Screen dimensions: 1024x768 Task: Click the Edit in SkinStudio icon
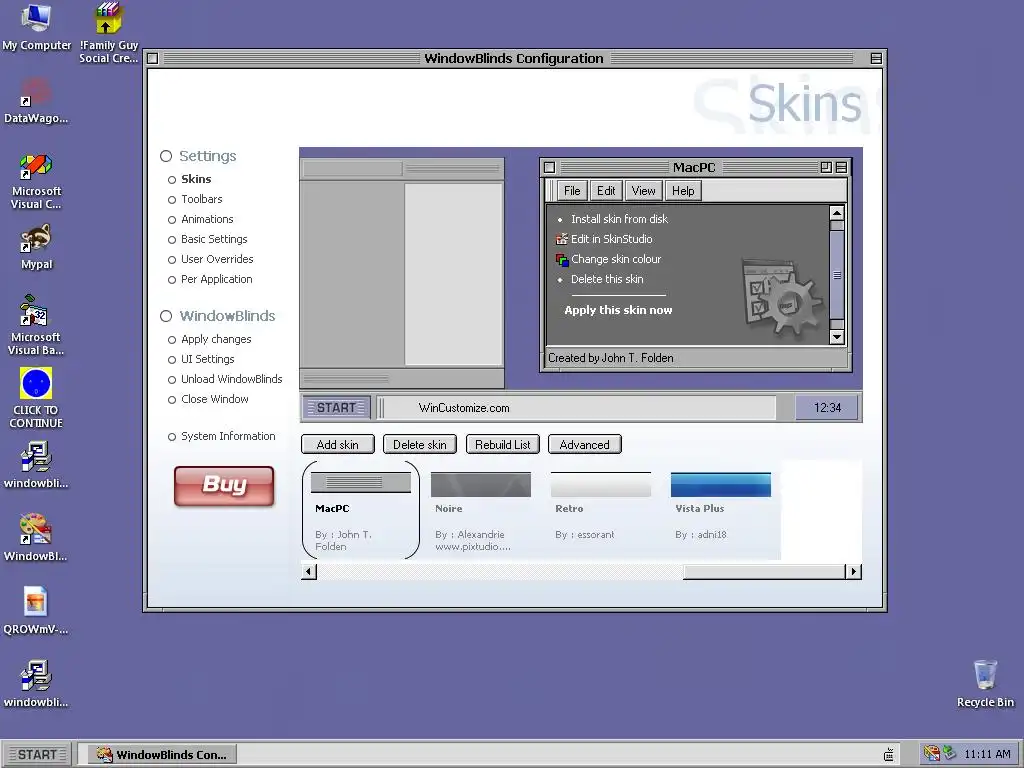[x=562, y=239]
